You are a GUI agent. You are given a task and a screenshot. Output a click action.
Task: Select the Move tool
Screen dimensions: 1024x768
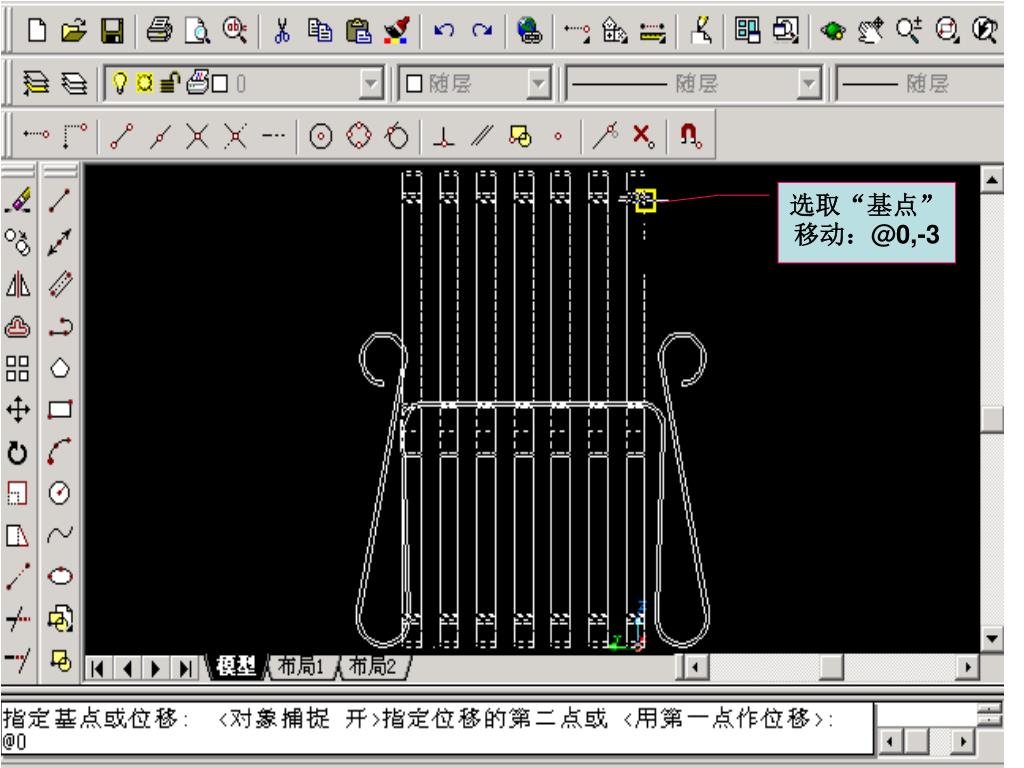[18, 410]
